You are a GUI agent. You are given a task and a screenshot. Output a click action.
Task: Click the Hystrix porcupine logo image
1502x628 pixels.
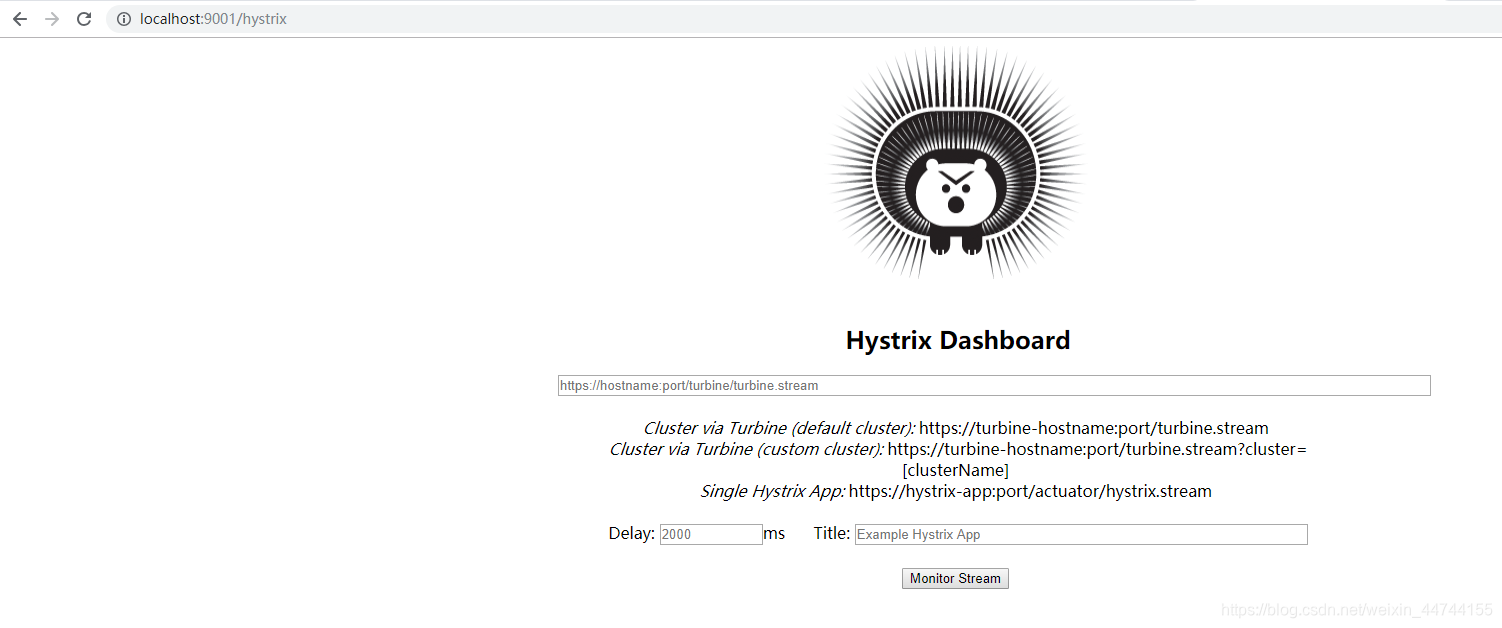[958, 163]
